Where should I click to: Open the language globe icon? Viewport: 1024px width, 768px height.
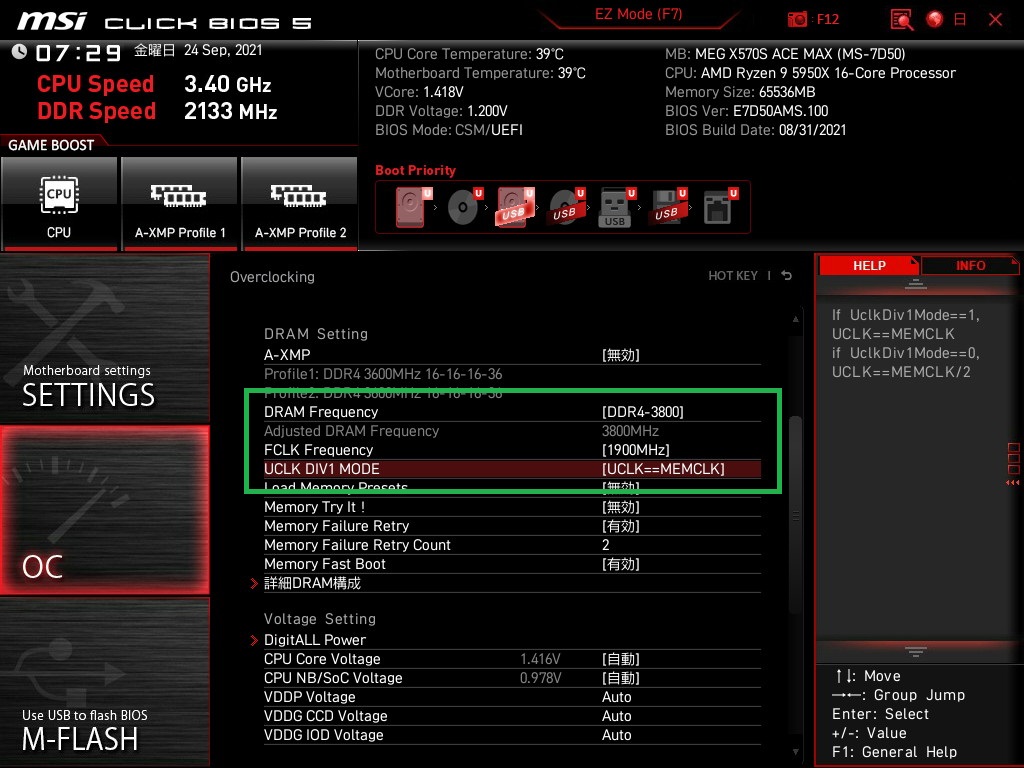pos(935,20)
